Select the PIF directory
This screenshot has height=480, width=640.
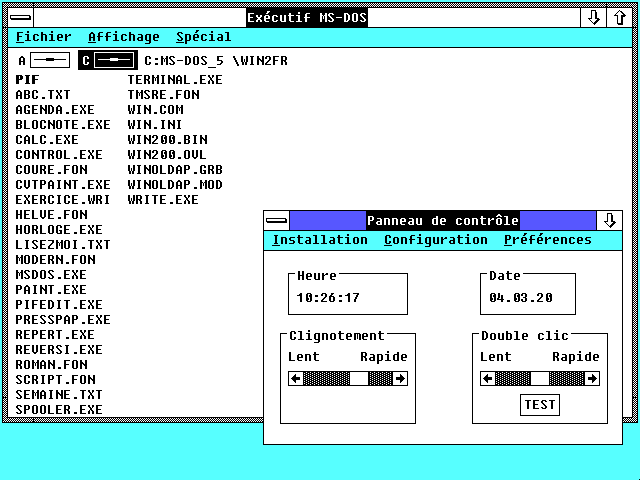tap(27, 80)
